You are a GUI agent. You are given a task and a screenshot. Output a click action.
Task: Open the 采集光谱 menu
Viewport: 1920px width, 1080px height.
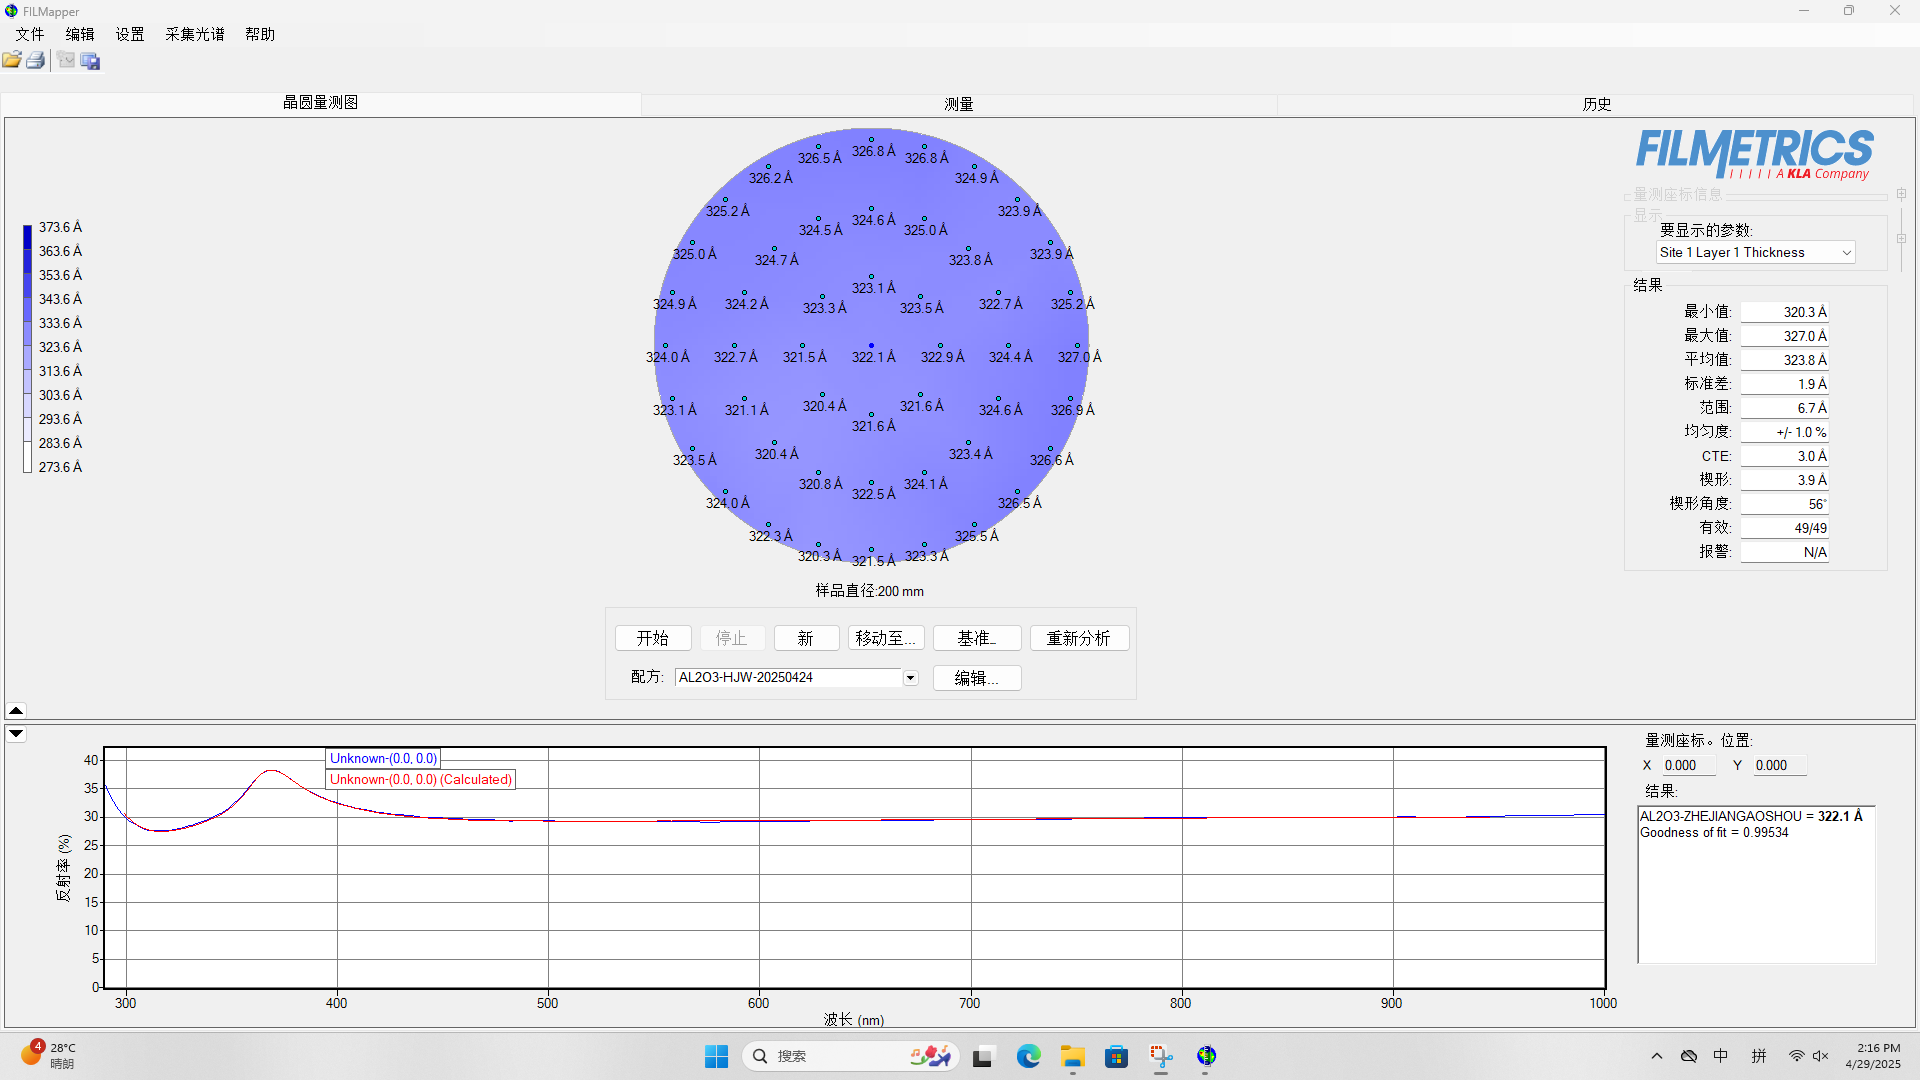tap(194, 34)
